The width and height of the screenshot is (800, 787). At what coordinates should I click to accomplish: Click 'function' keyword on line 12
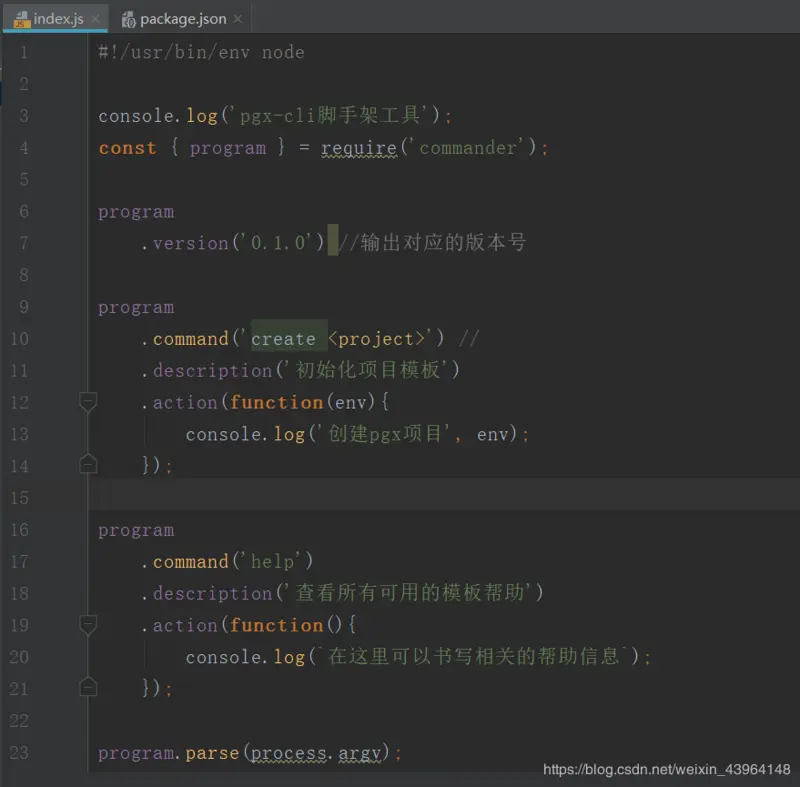coord(276,402)
